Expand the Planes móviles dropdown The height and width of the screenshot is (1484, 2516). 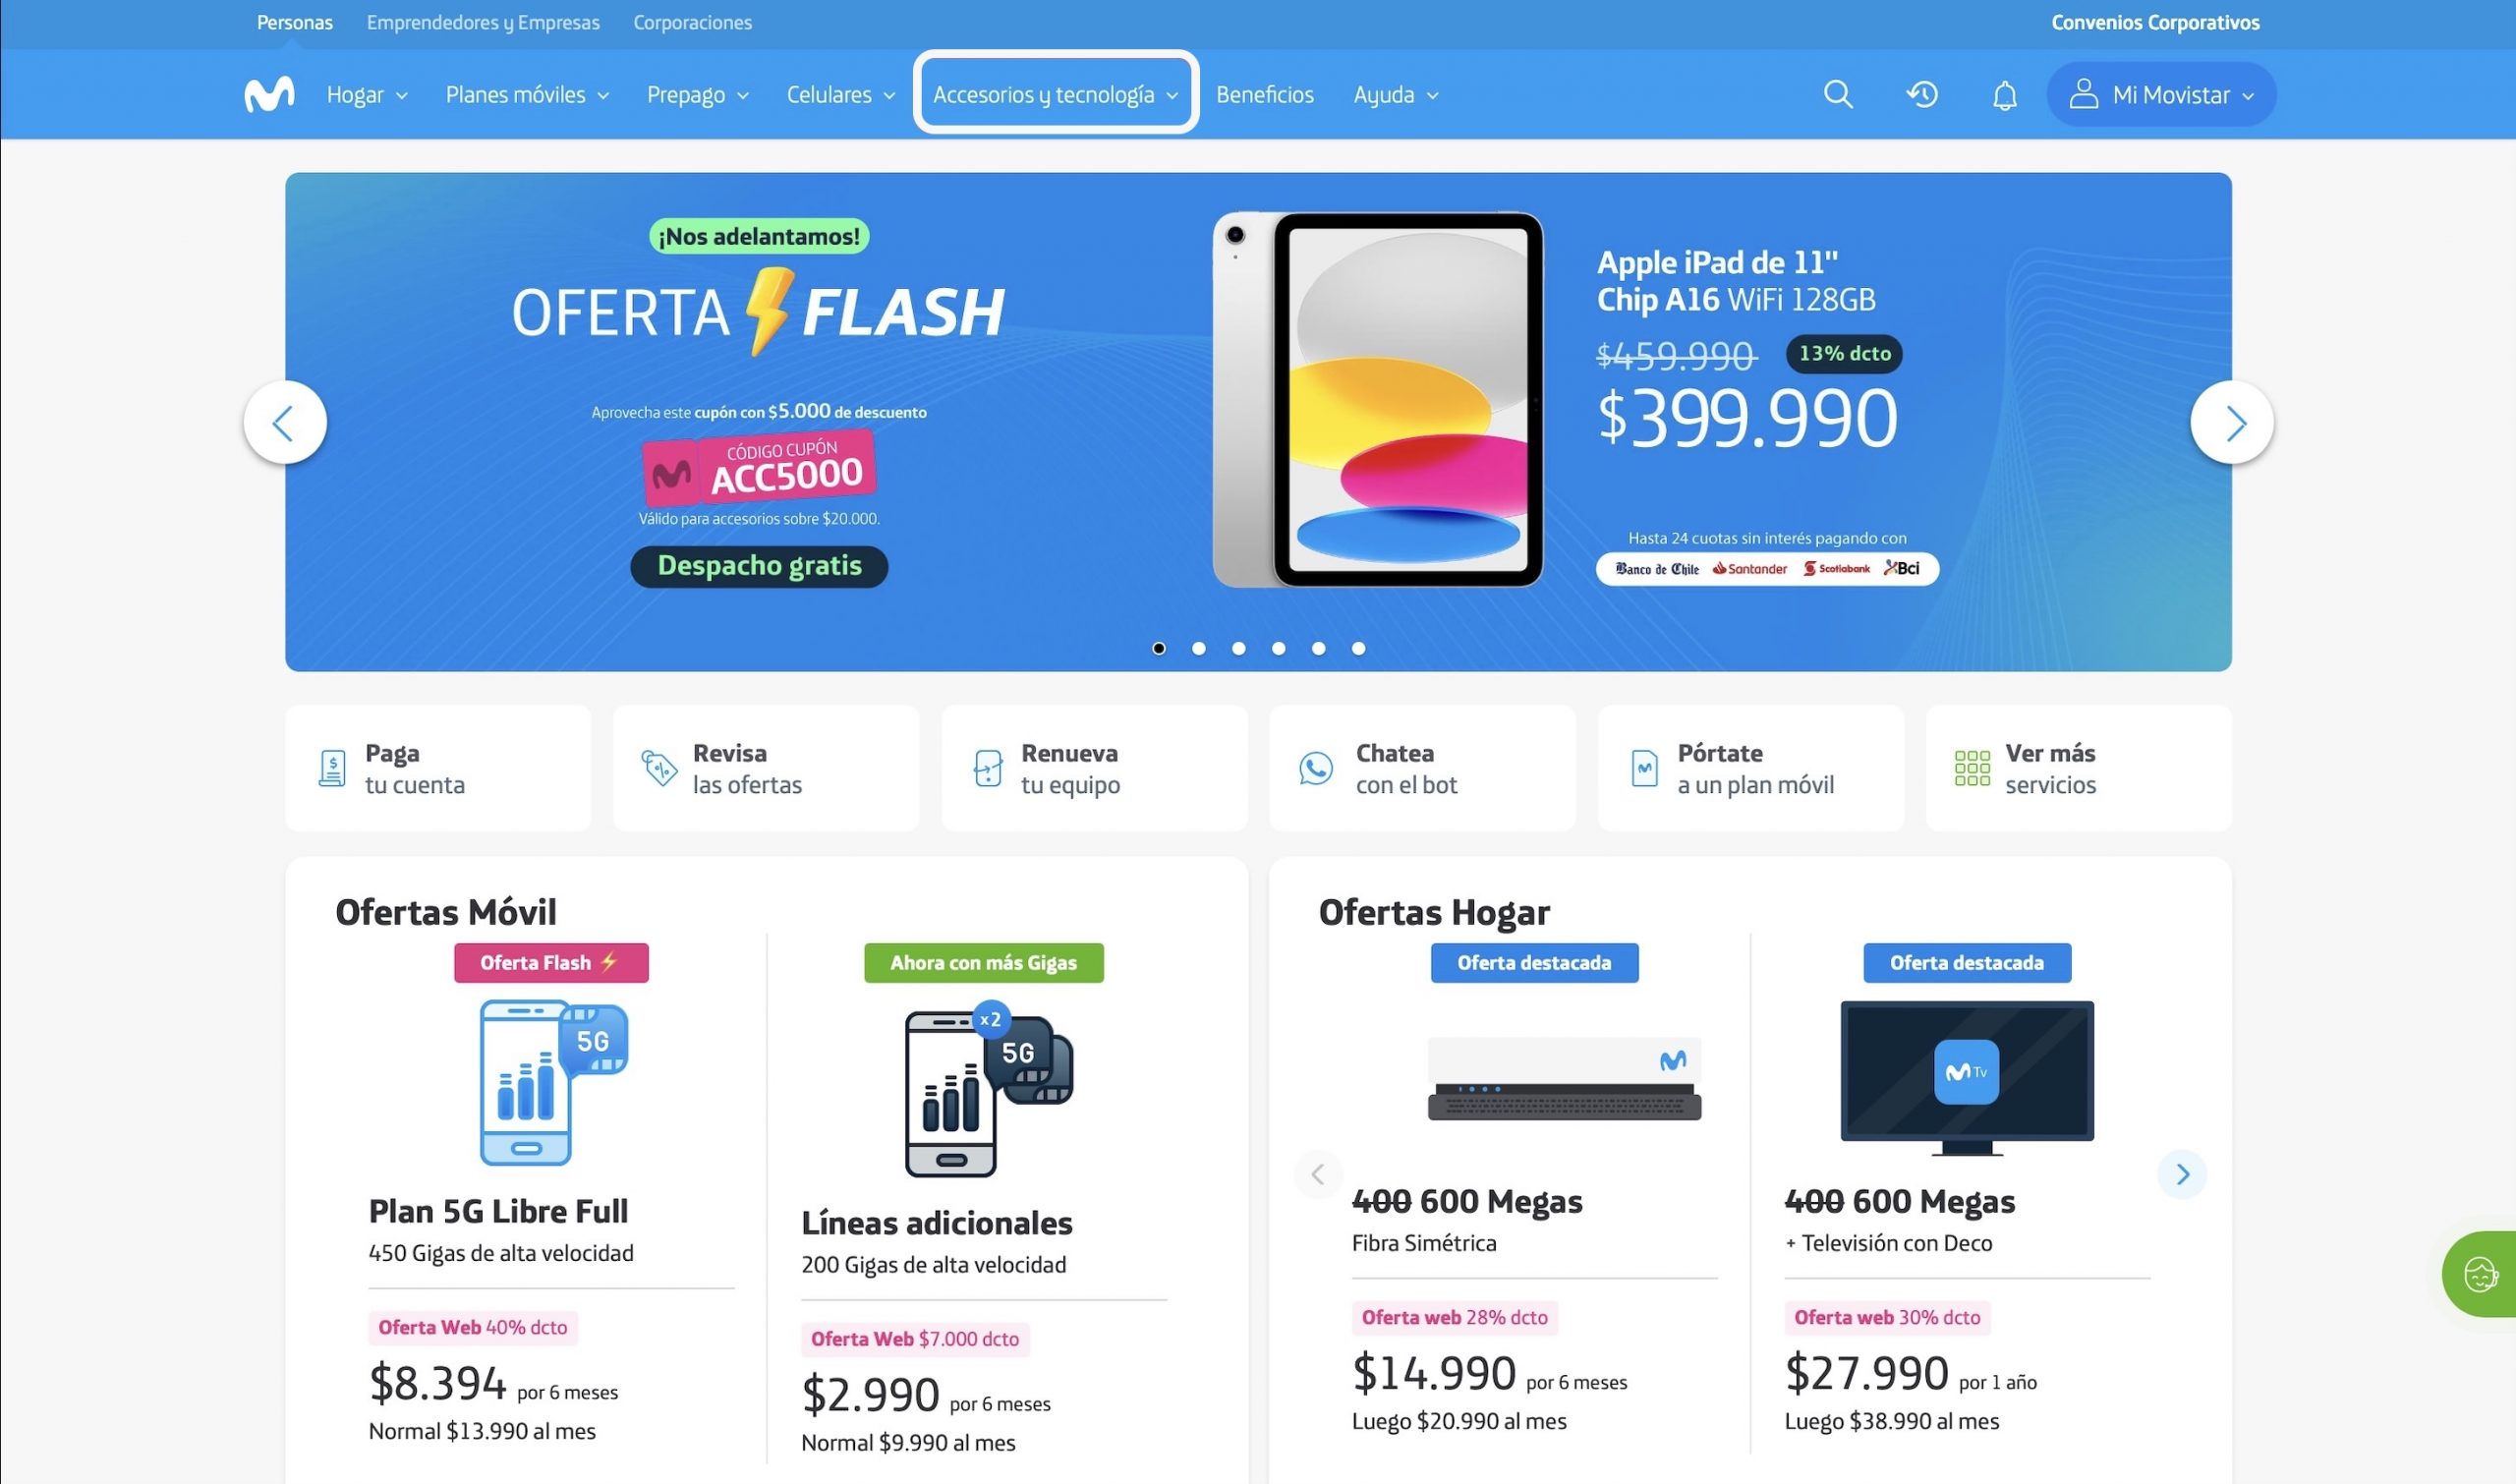tap(527, 95)
